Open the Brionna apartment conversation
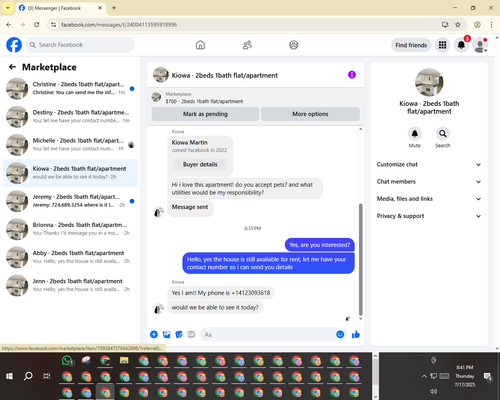 70,229
